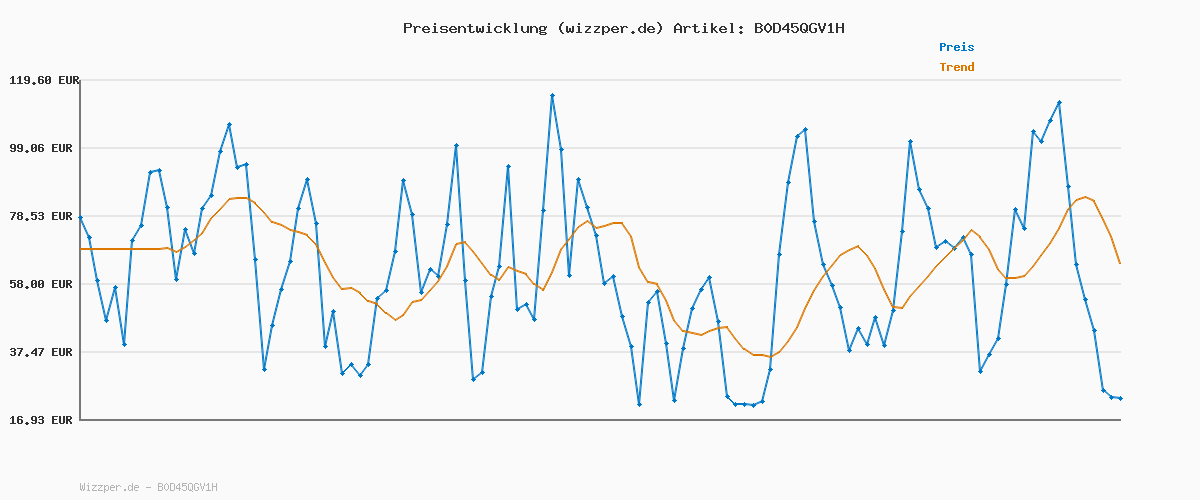Toggle the Preis series in legend
This screenshot has width=1200, height=500.
pos(956,47)
